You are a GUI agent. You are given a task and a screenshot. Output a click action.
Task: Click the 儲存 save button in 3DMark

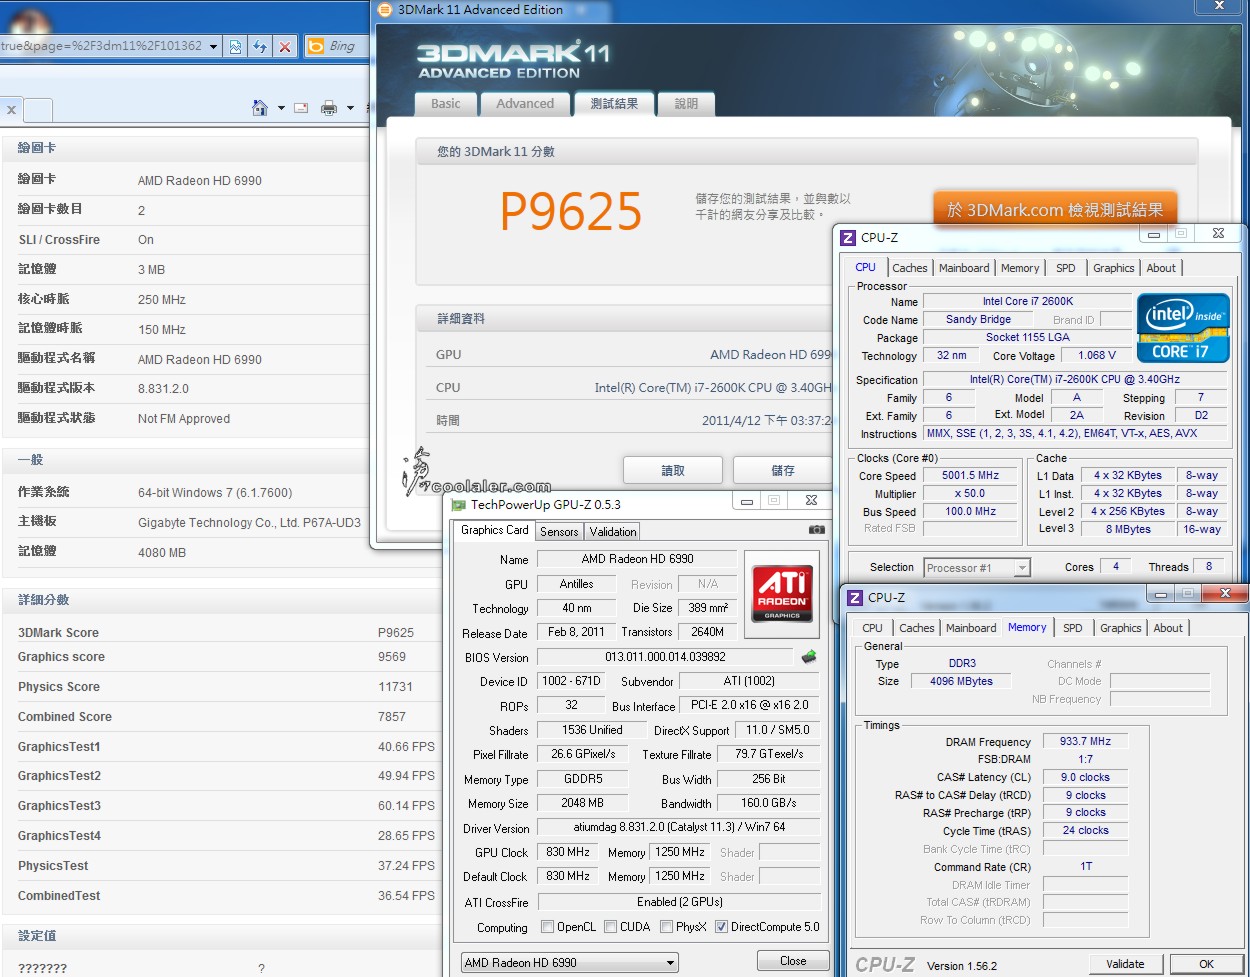pyautogui.click(x=782, y=471)
